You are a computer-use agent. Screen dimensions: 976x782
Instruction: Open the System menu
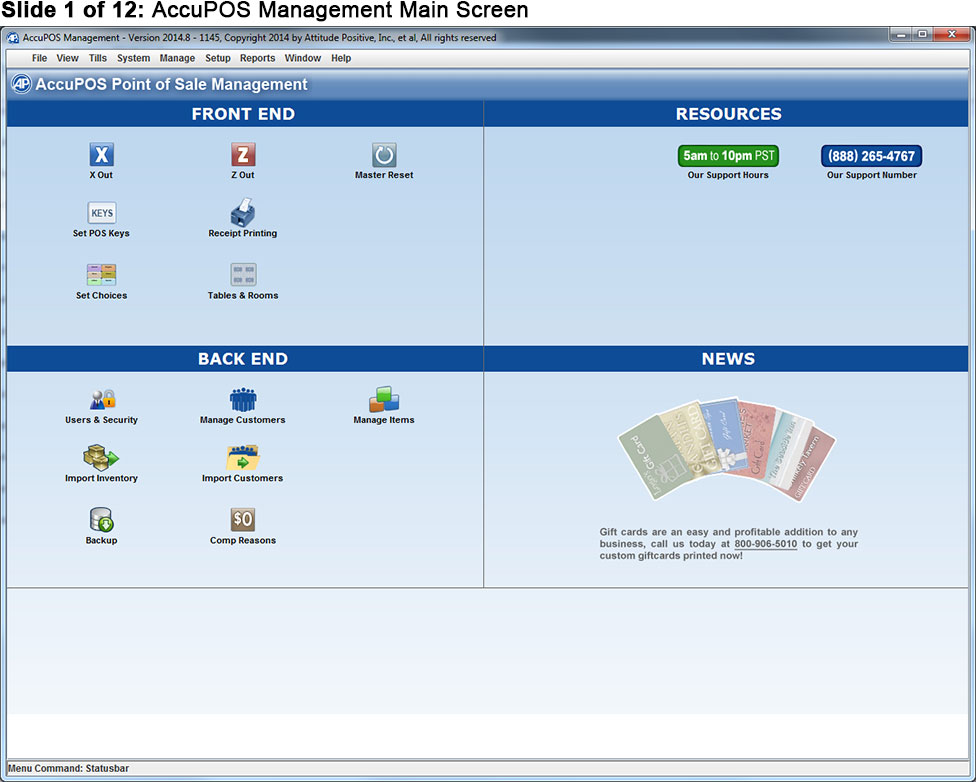point(133,58)
